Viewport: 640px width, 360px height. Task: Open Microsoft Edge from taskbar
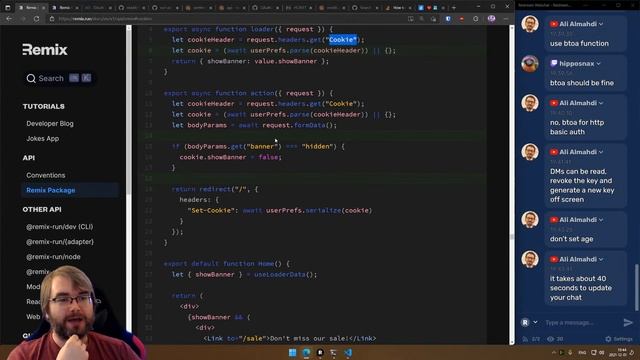(x=306, y=353)
